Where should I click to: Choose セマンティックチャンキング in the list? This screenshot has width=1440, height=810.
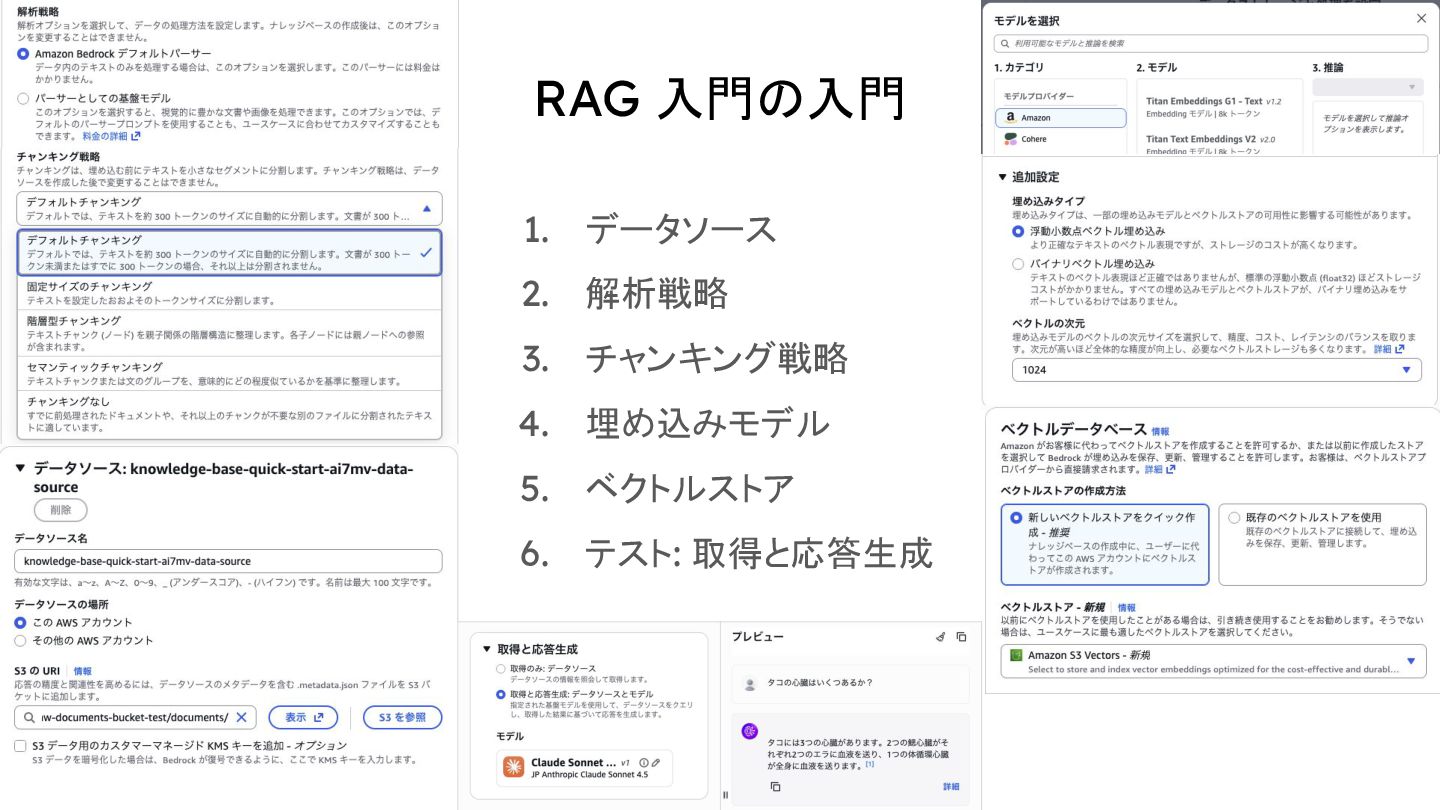(x=229, y=374)
